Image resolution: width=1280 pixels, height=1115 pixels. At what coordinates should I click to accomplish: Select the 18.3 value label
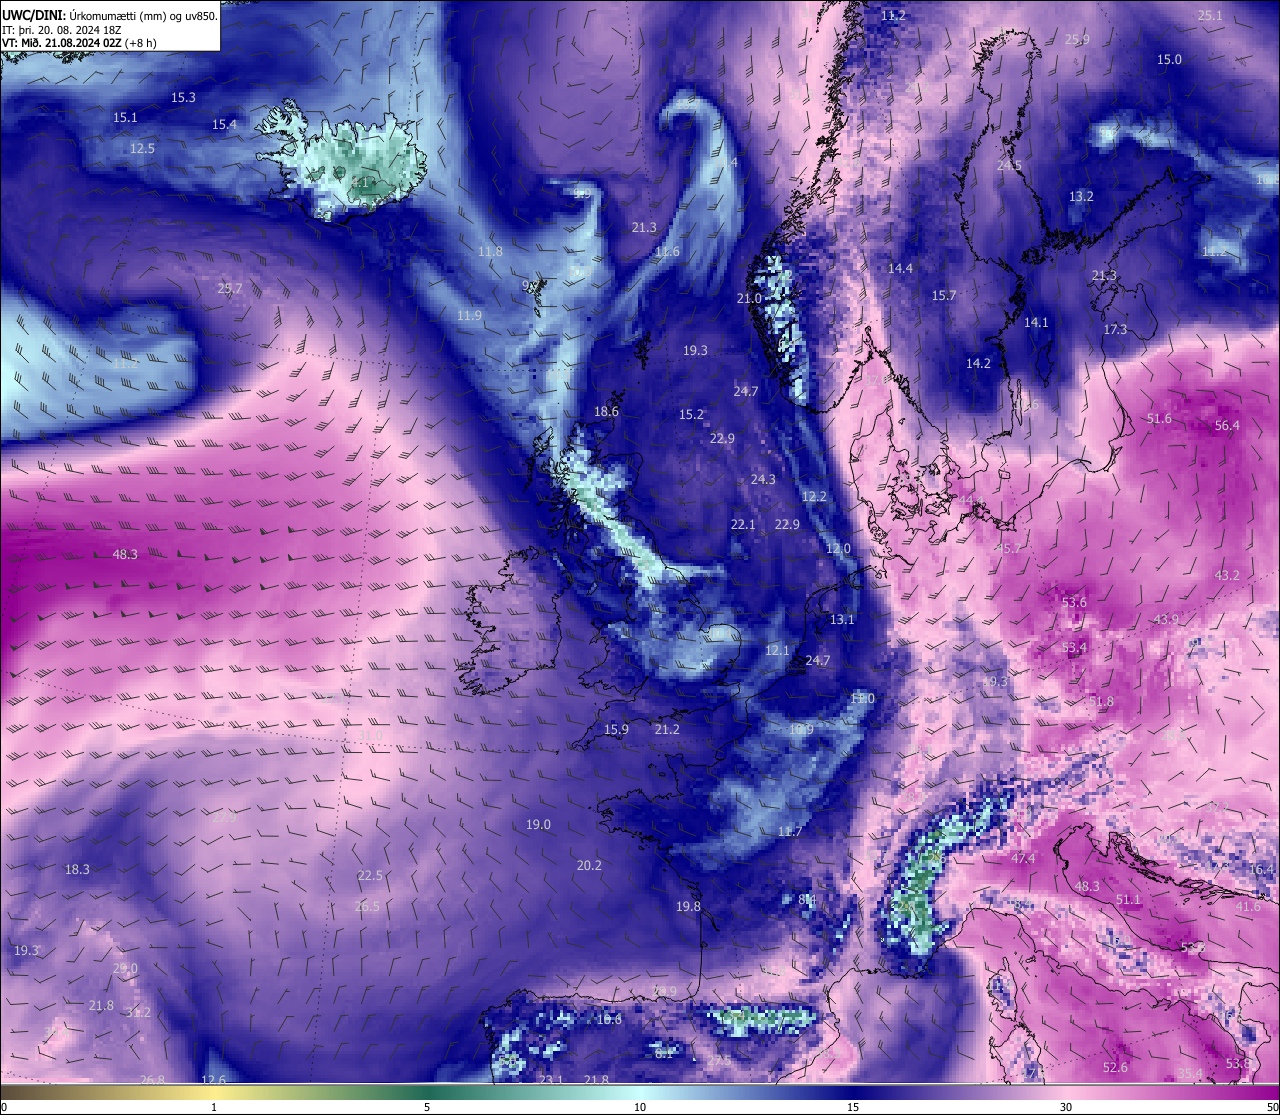point(77,870)
